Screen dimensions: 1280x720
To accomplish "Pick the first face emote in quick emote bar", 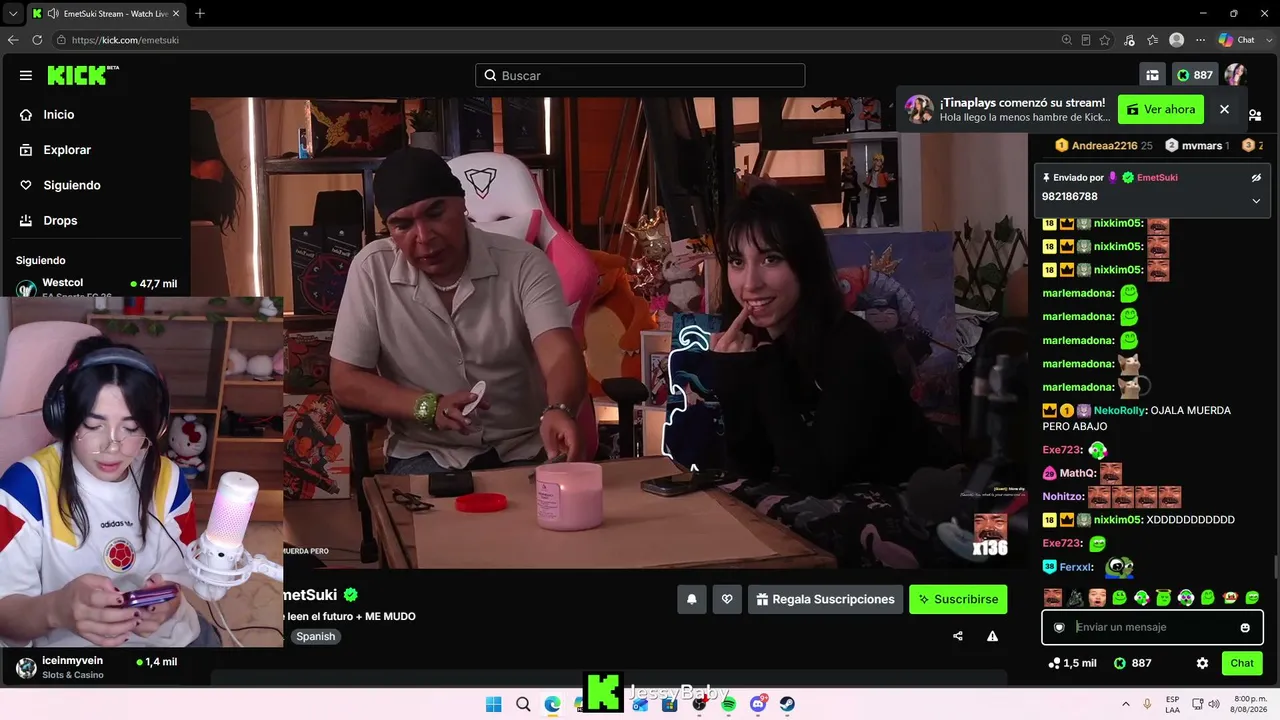I will [x=1052, y=598].
